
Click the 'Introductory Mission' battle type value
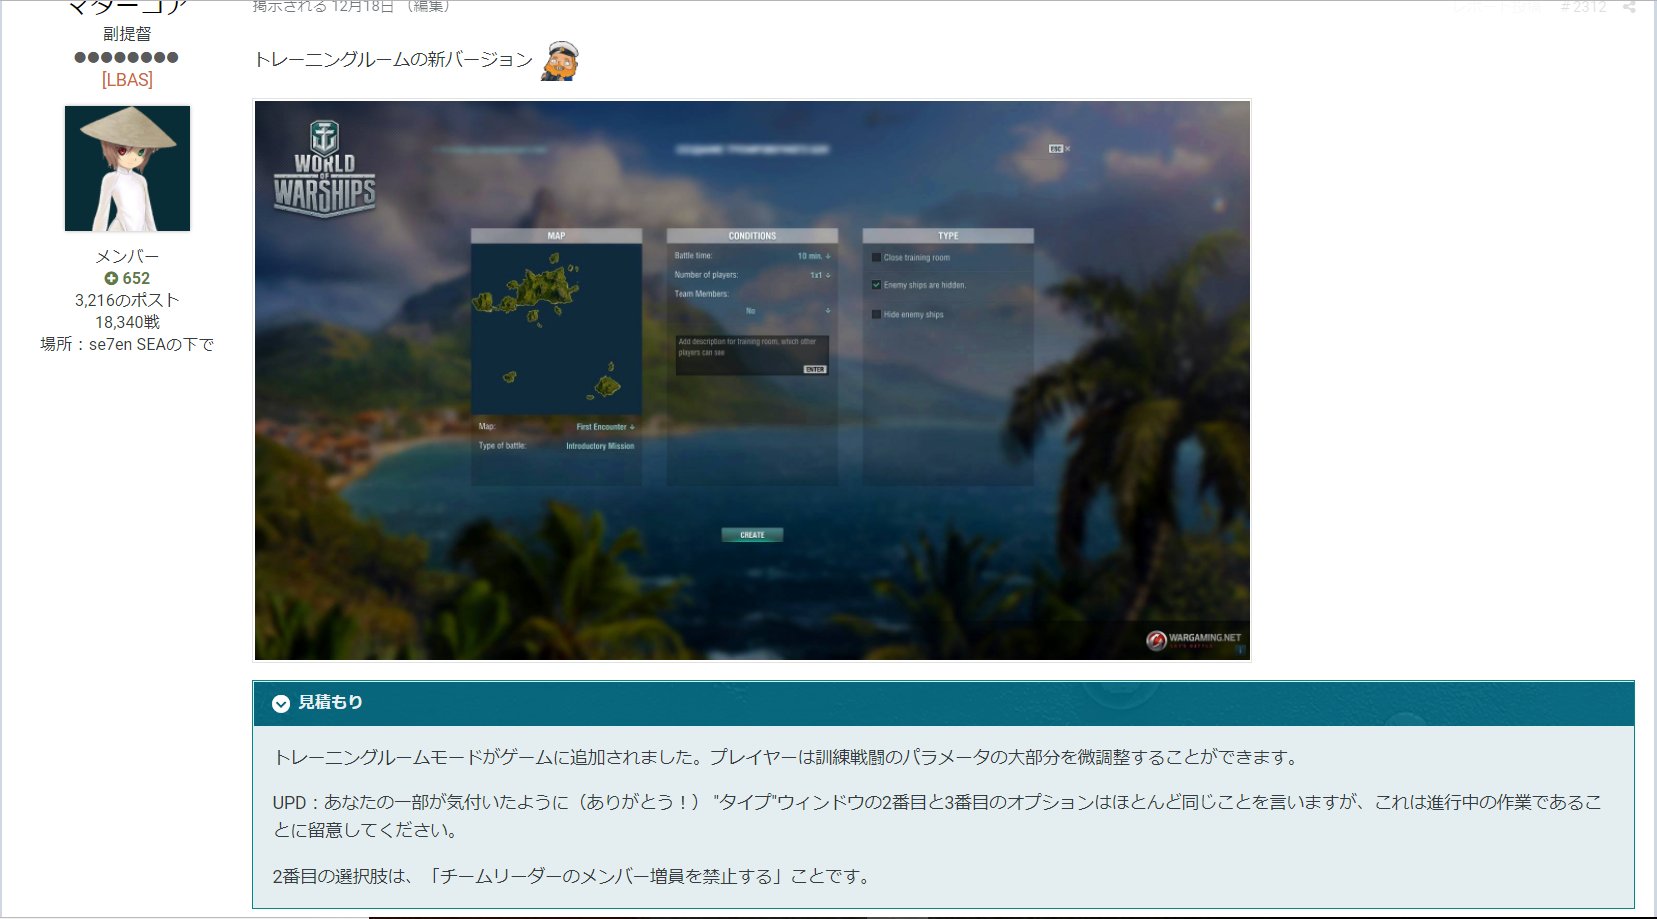600,446
